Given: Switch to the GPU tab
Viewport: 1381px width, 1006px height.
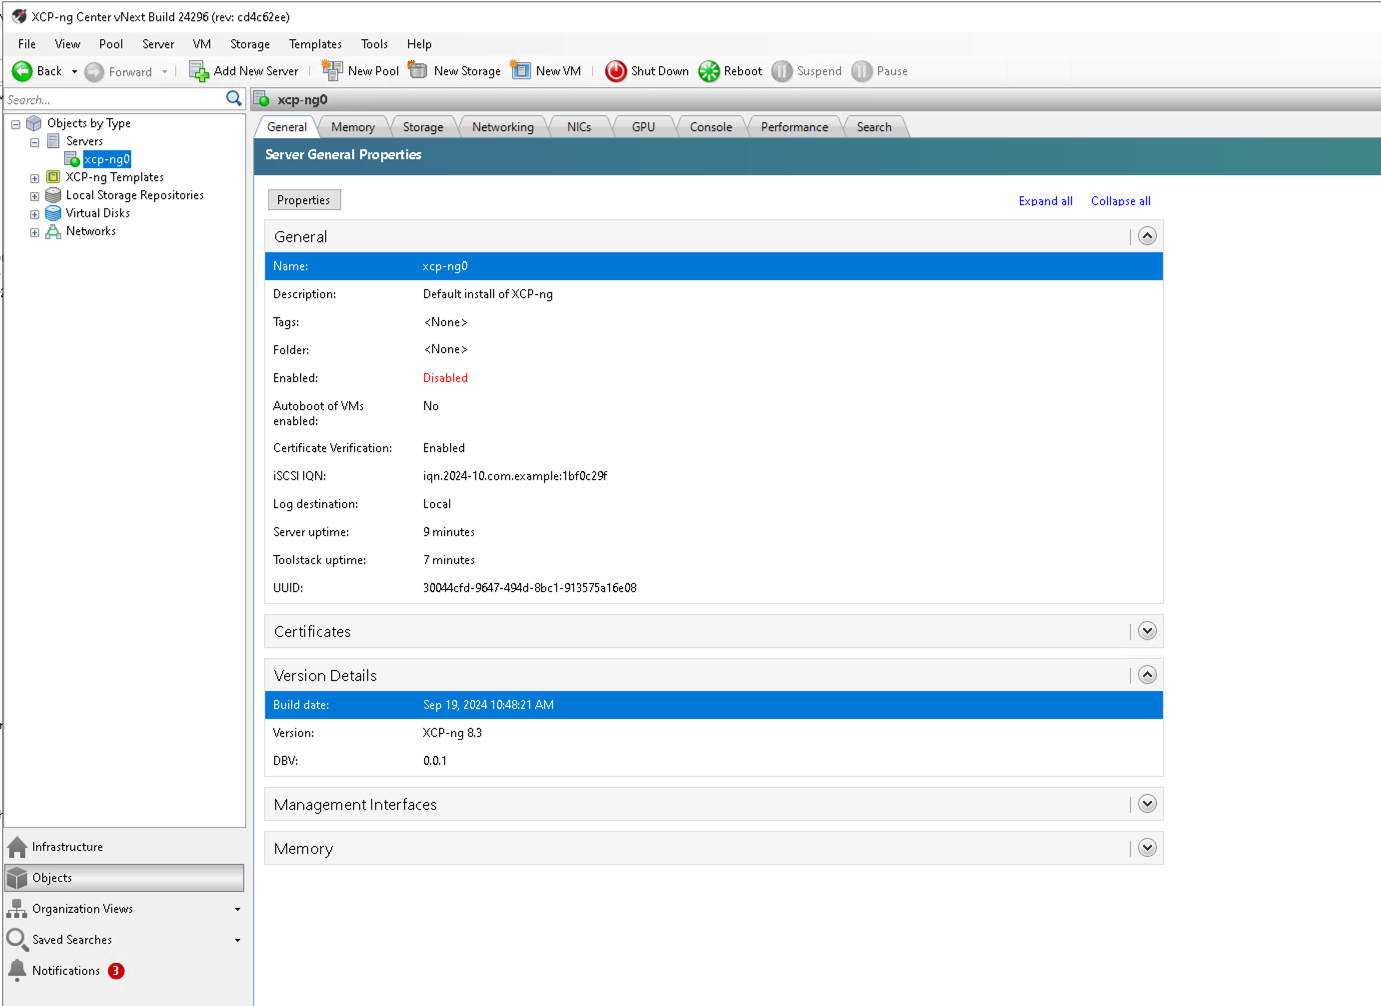Looking at the screenshot, I should [643, 127].
